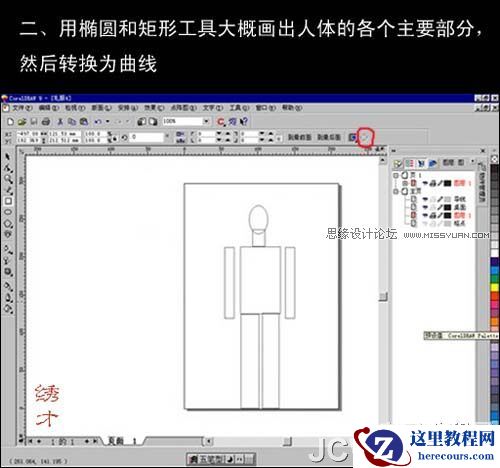Open 效果 (Effects) menu

tap(154, 108)
